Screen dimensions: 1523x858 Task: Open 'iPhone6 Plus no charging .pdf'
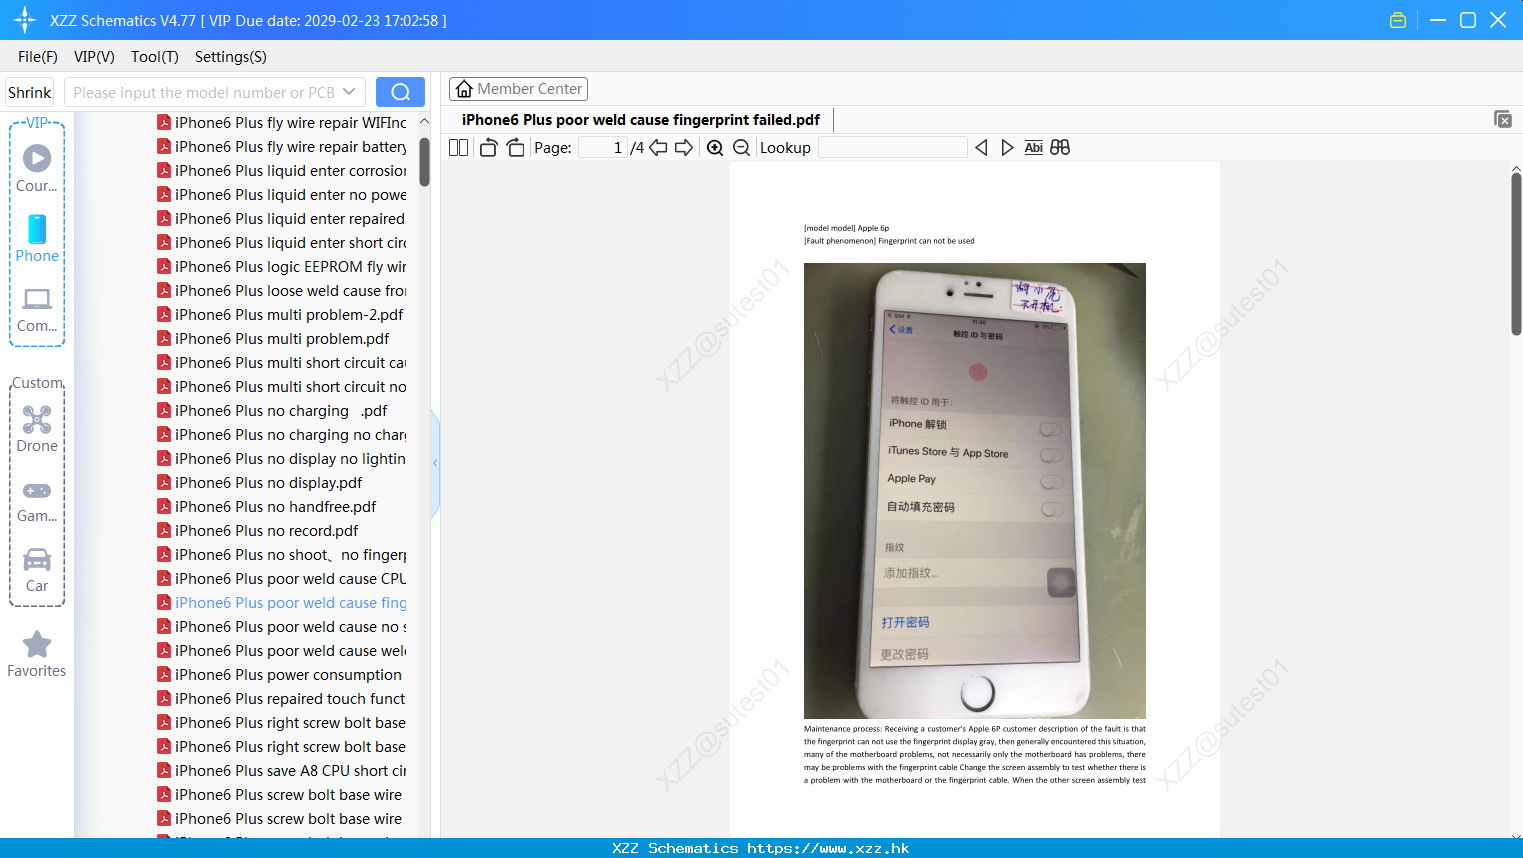(272, 411)
